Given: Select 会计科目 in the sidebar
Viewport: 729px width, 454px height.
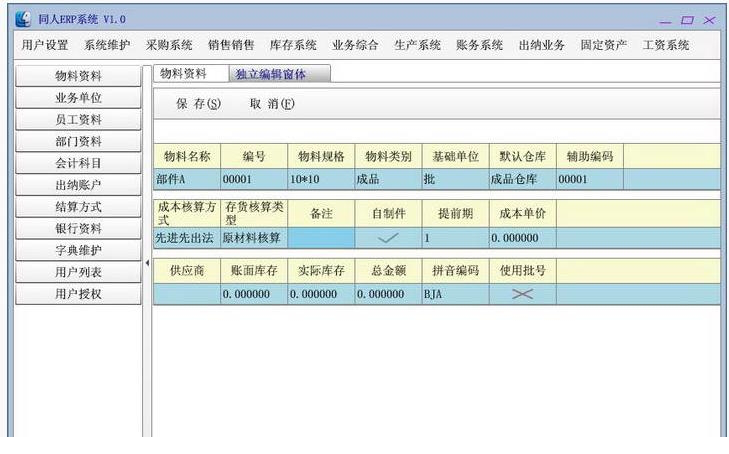Looking at the screenshot, I should coord(78,163).
